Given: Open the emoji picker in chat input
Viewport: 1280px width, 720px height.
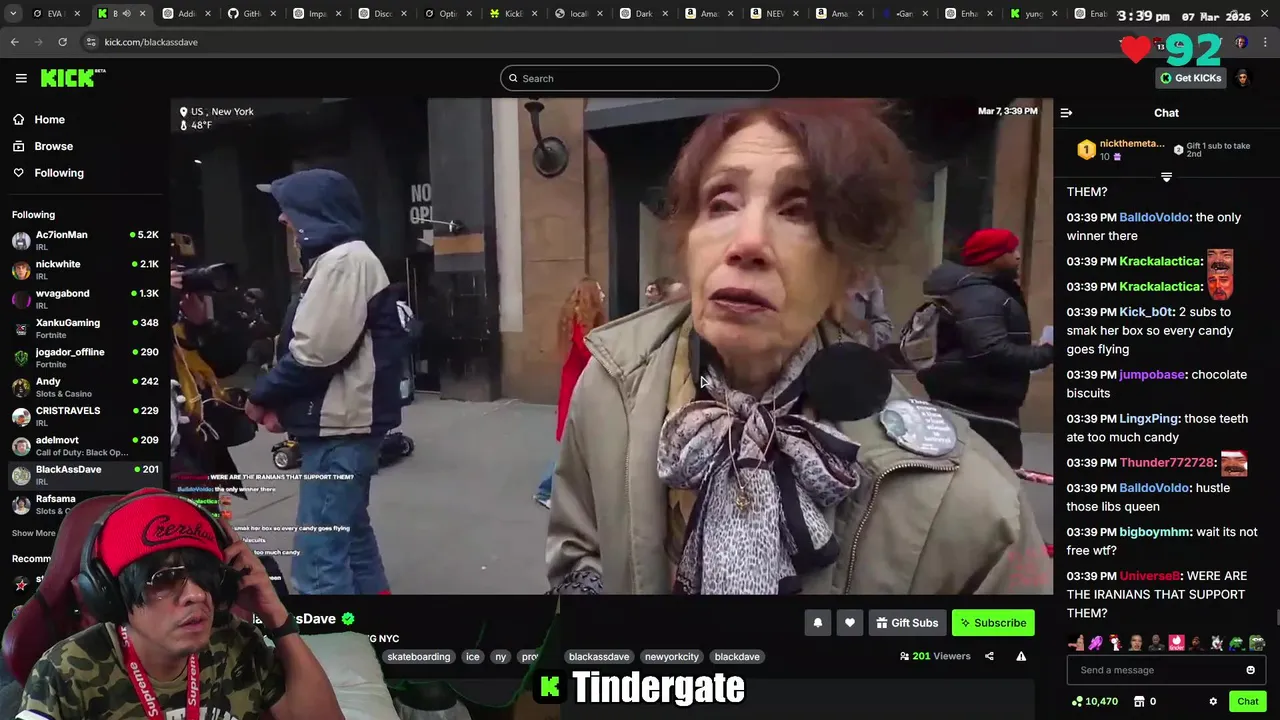Looking at the screenshot, I should 1250,670.
